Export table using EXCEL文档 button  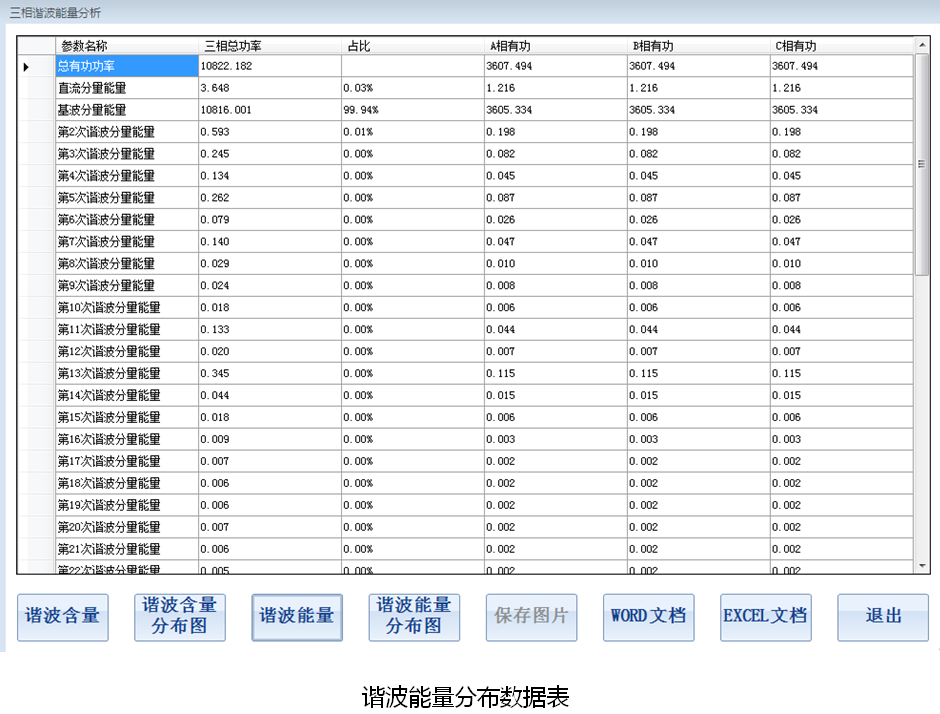(765, 617)
